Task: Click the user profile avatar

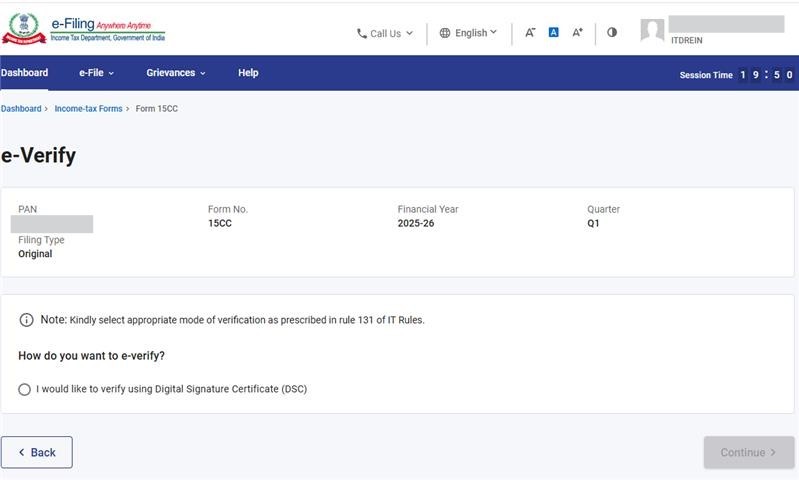Action: click(x=652, y=31)
